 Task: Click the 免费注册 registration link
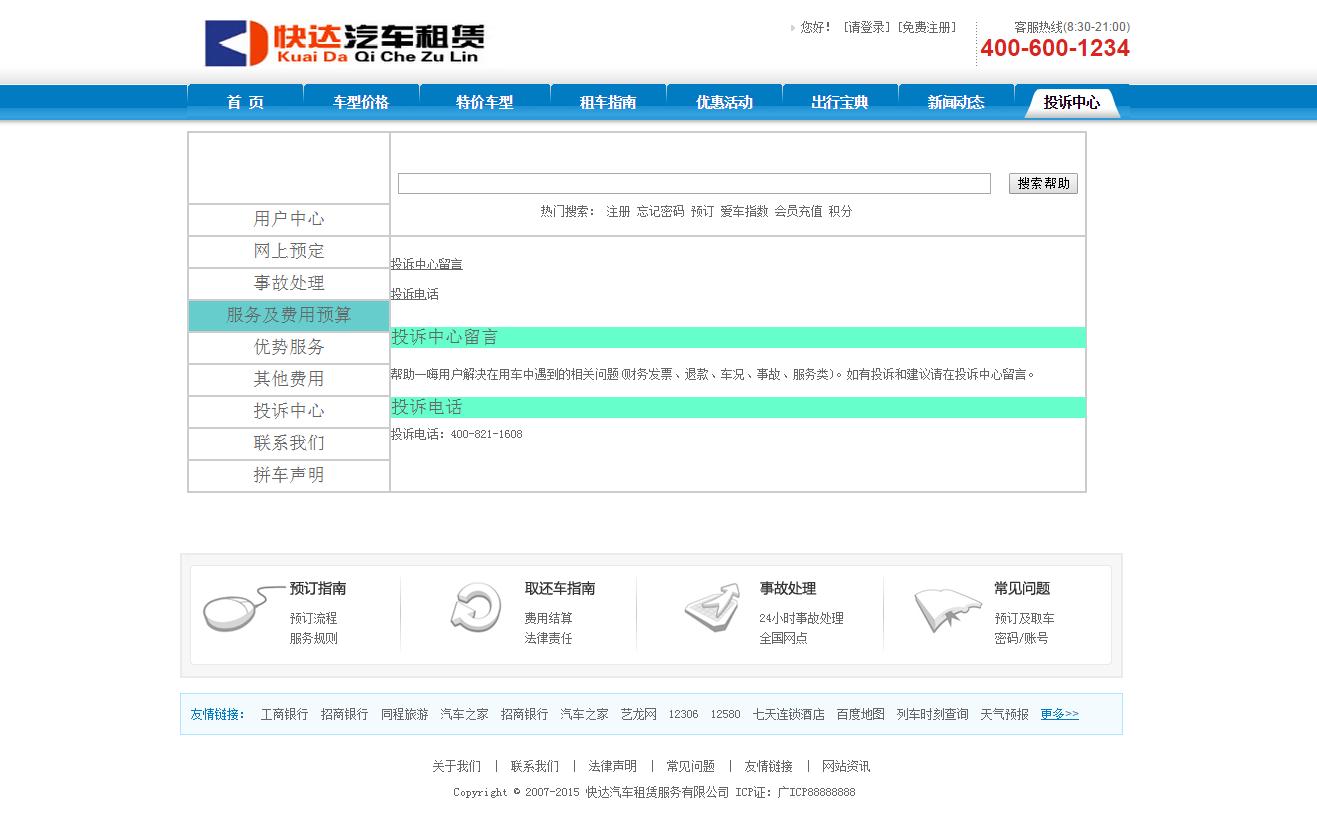(x=926, y=28)
